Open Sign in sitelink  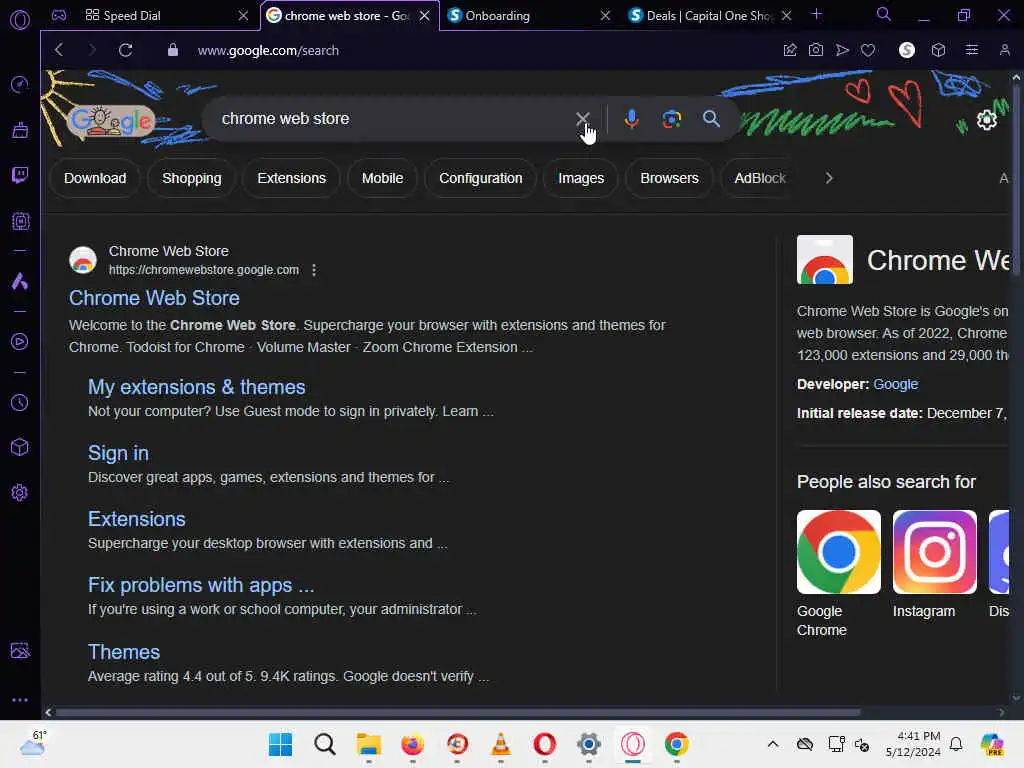[x=118, y=453]
